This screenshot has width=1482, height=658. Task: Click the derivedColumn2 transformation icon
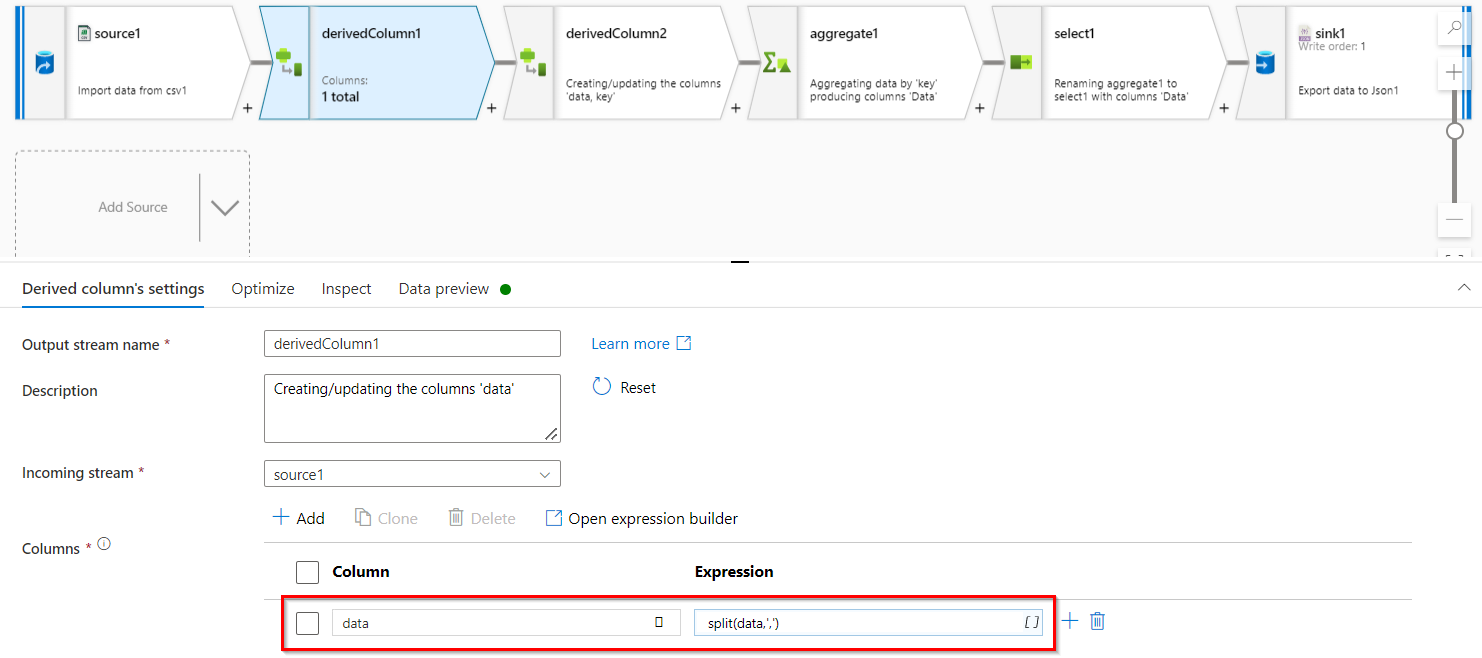pyautogui.click(x=532, y=63)
